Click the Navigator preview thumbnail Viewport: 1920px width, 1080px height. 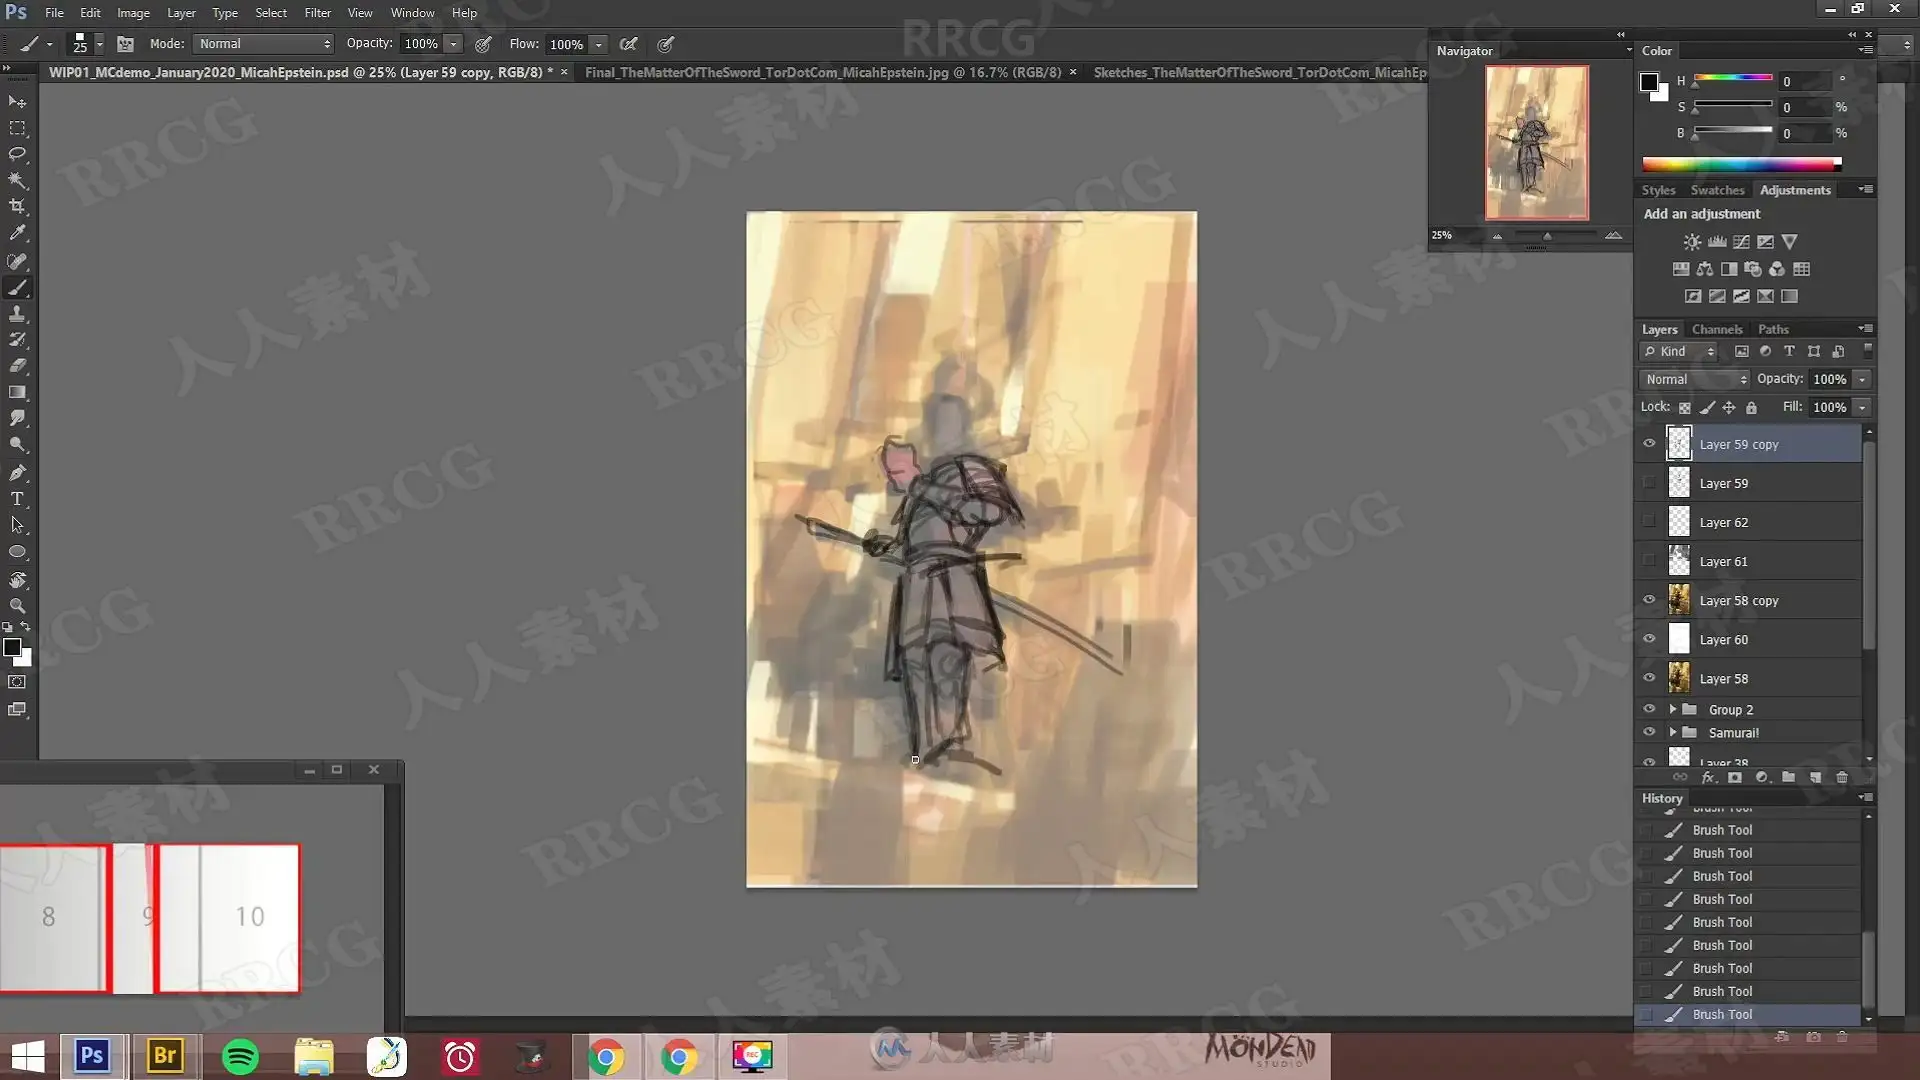coord(1536,143)
